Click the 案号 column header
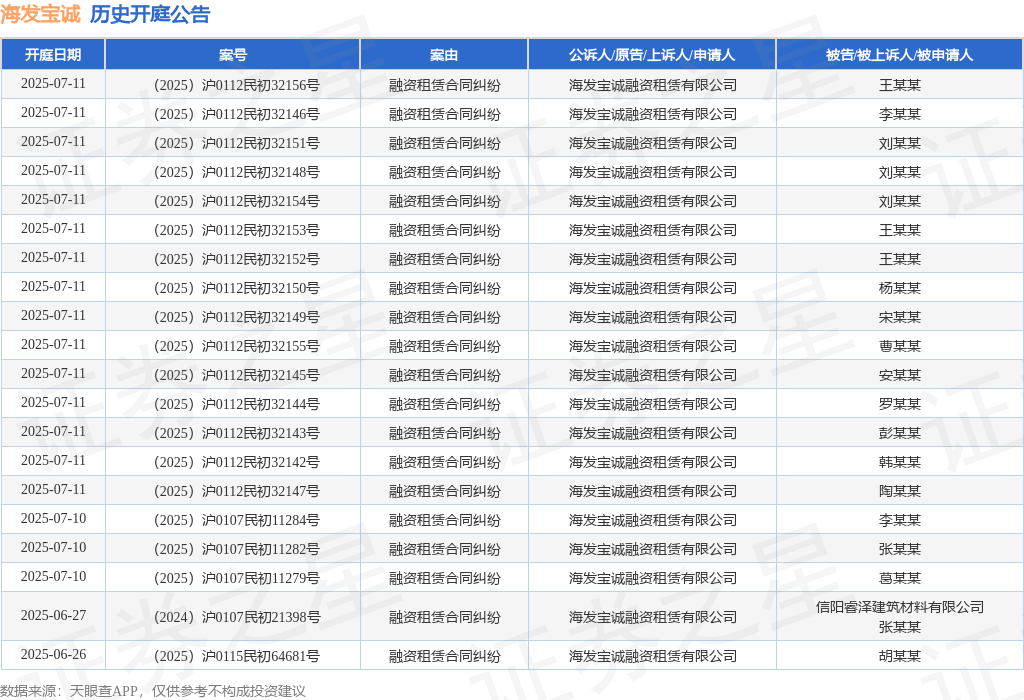The image size is (1024, 700). point(232,55)
